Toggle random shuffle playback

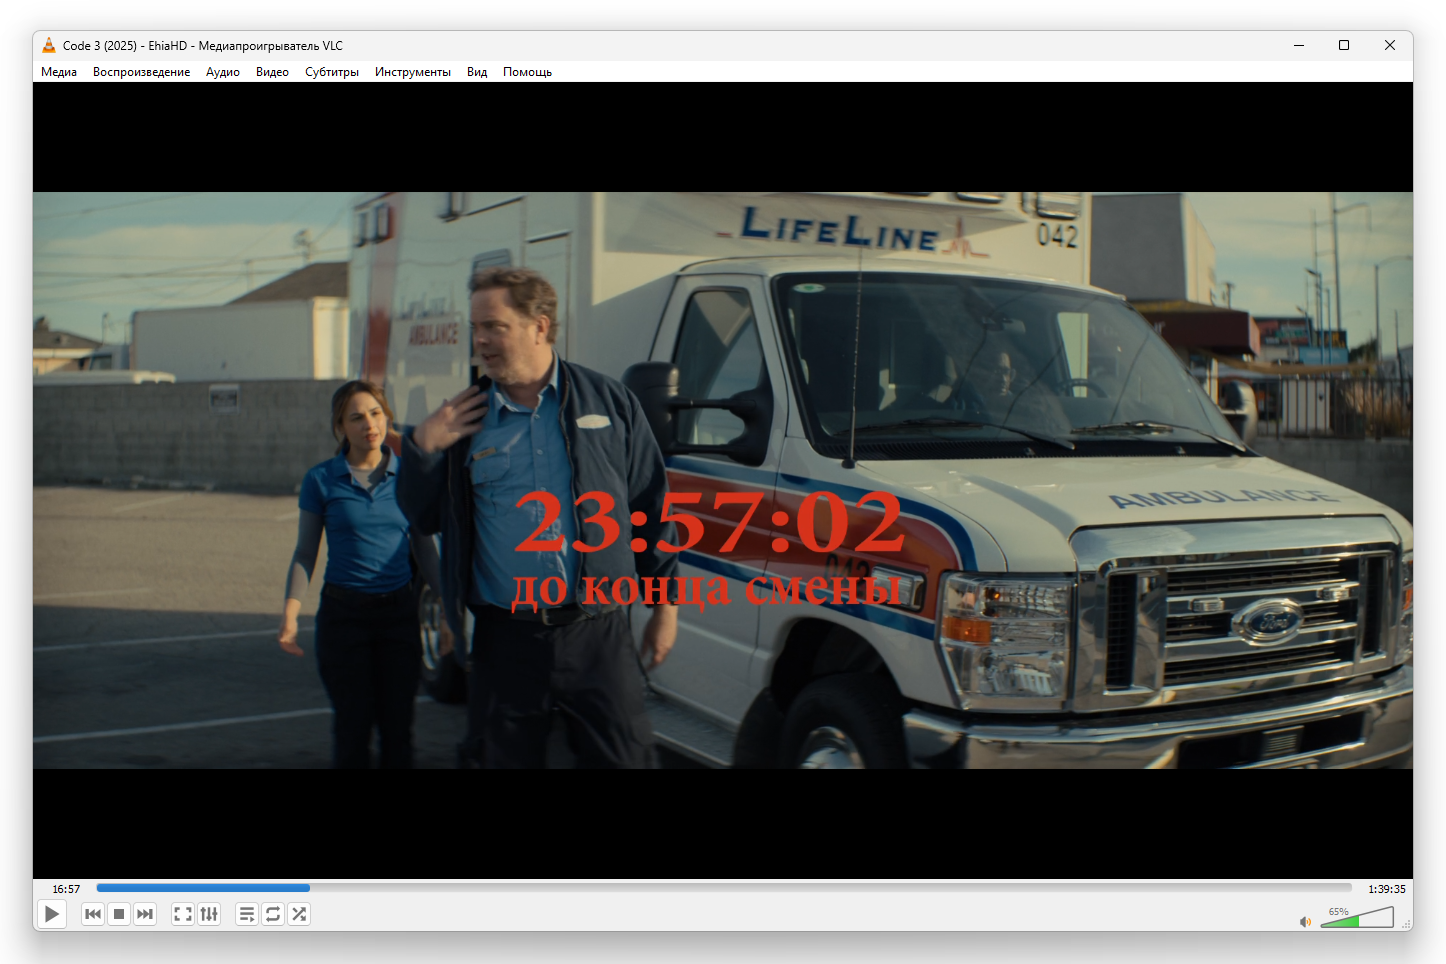299,914
